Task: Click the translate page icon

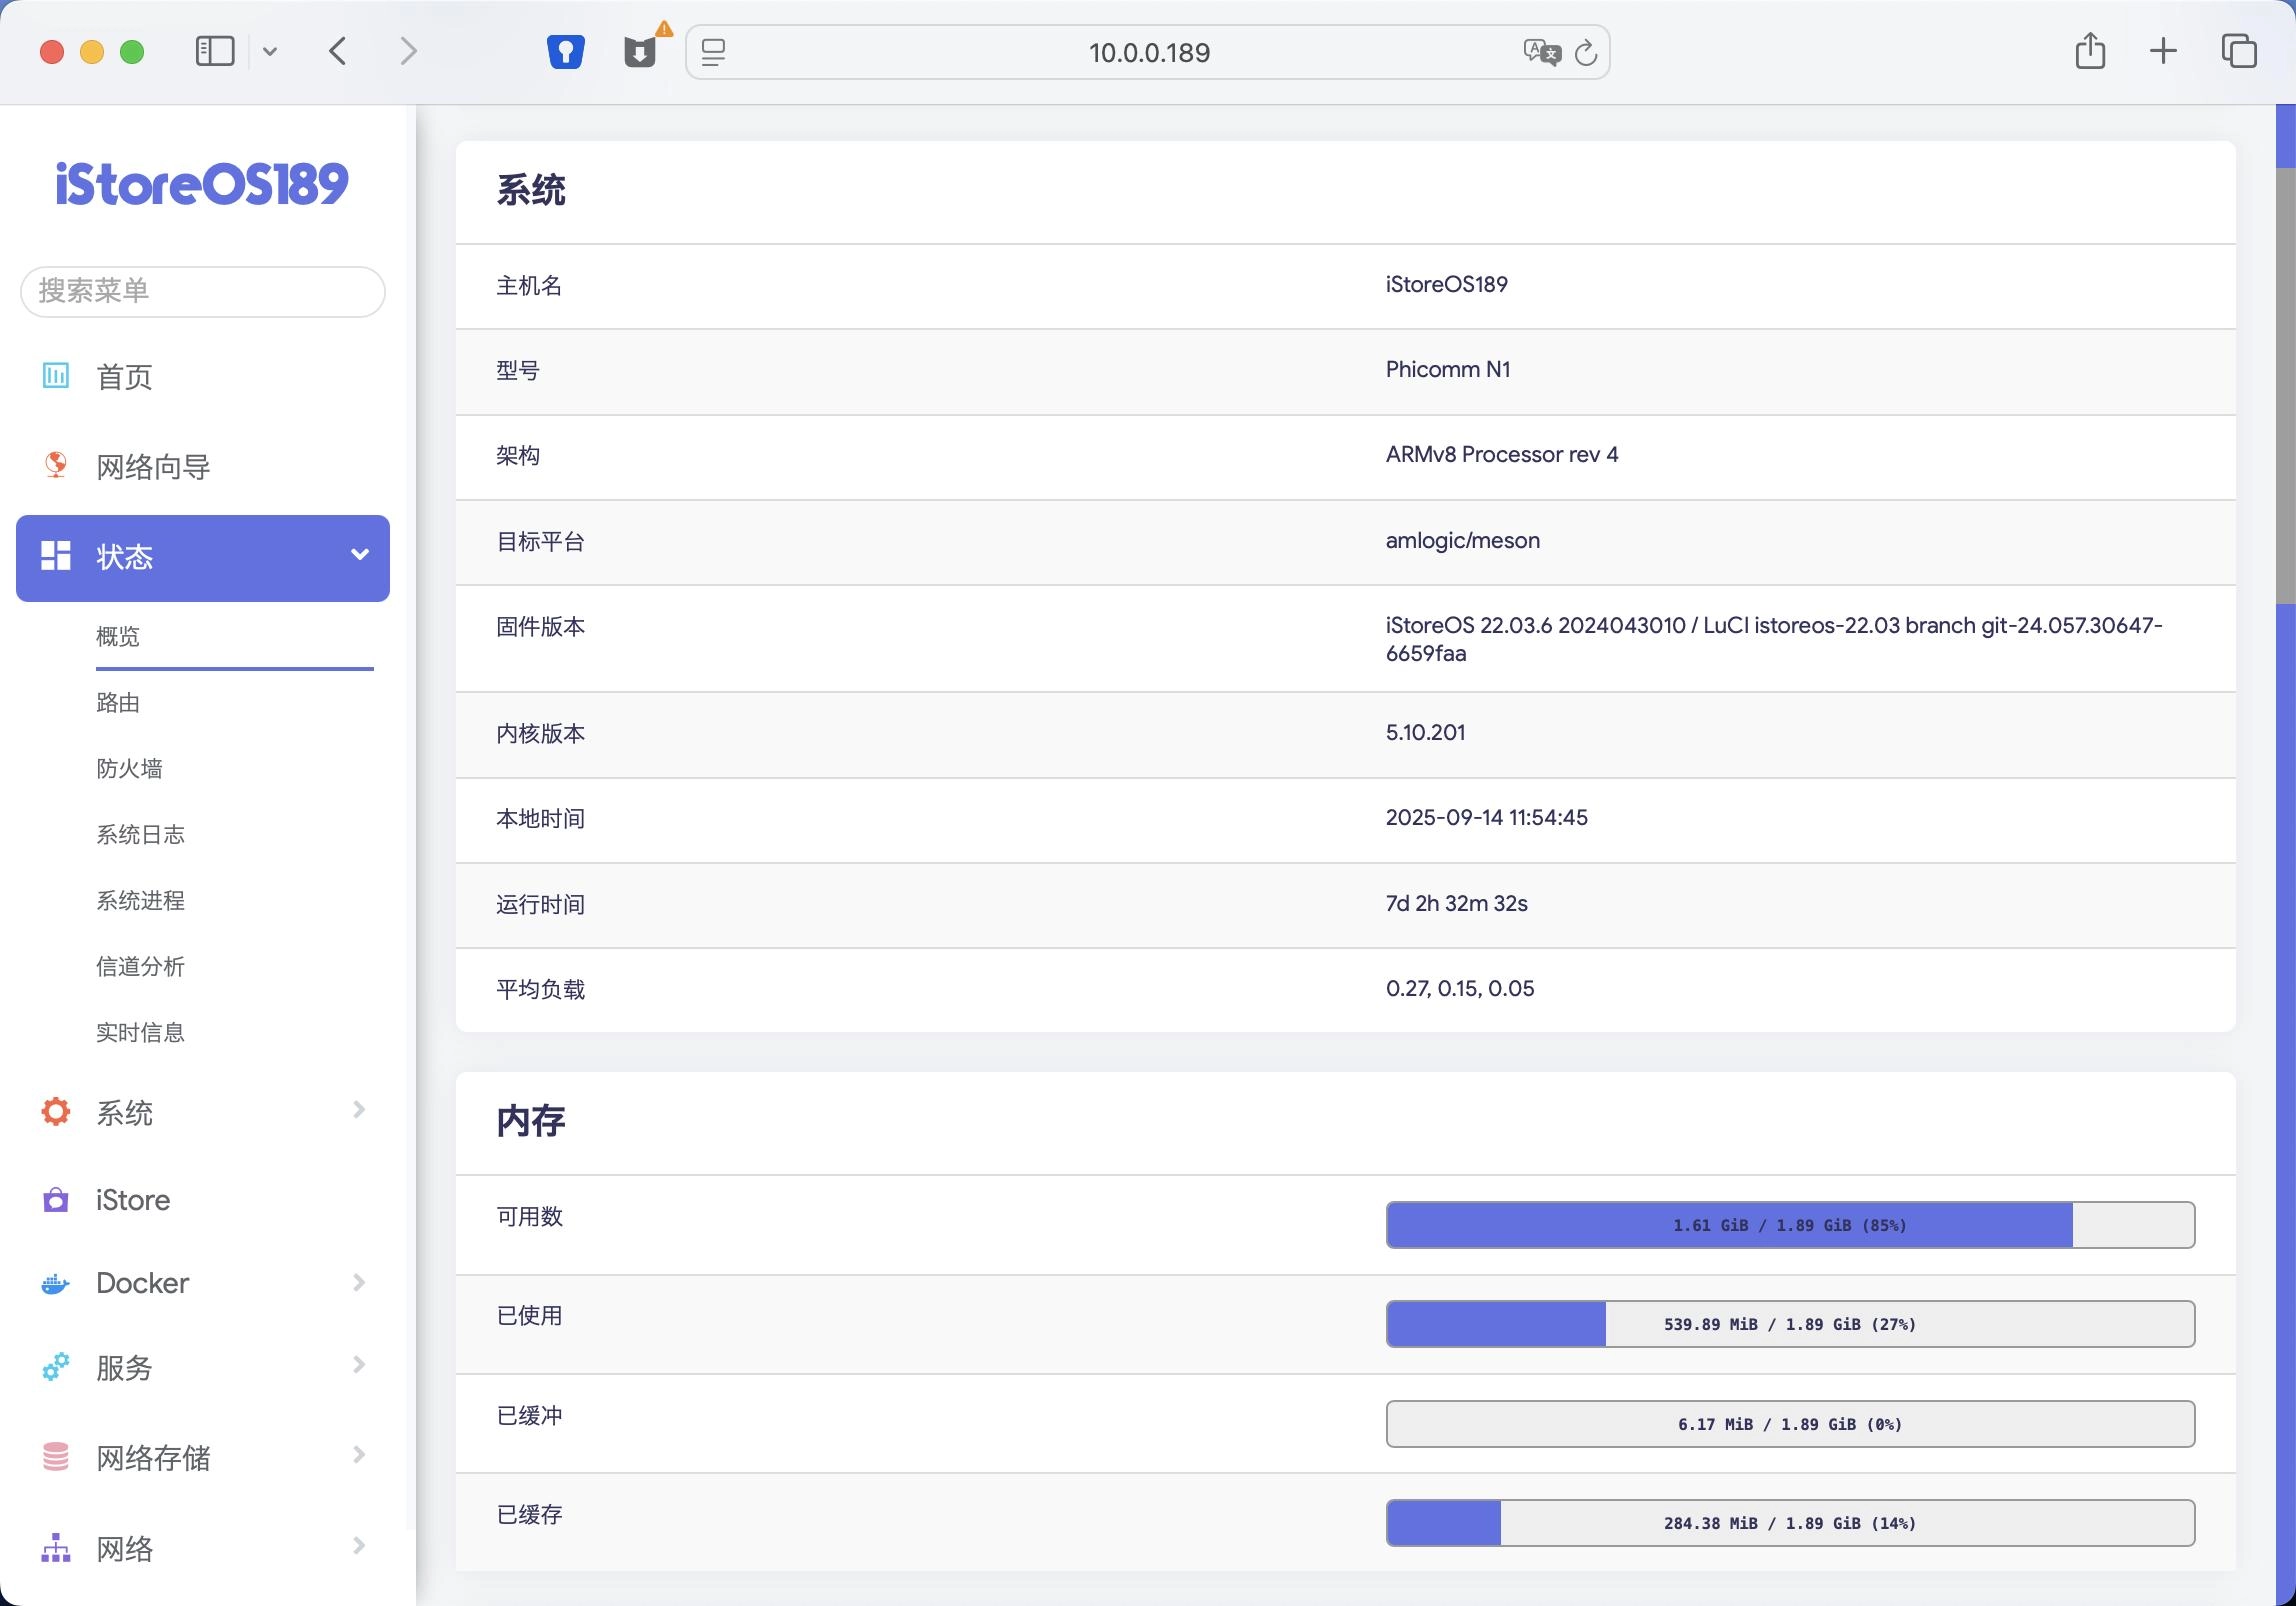Action: (1541, 52)
